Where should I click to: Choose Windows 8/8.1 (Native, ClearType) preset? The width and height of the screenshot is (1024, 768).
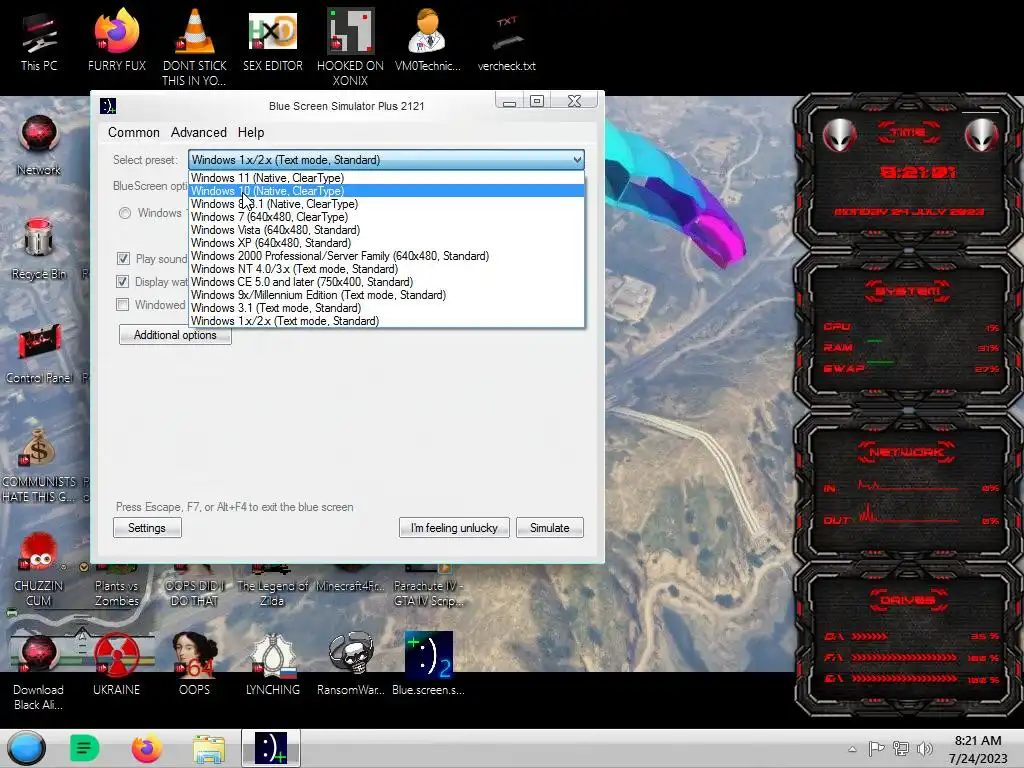386,204
